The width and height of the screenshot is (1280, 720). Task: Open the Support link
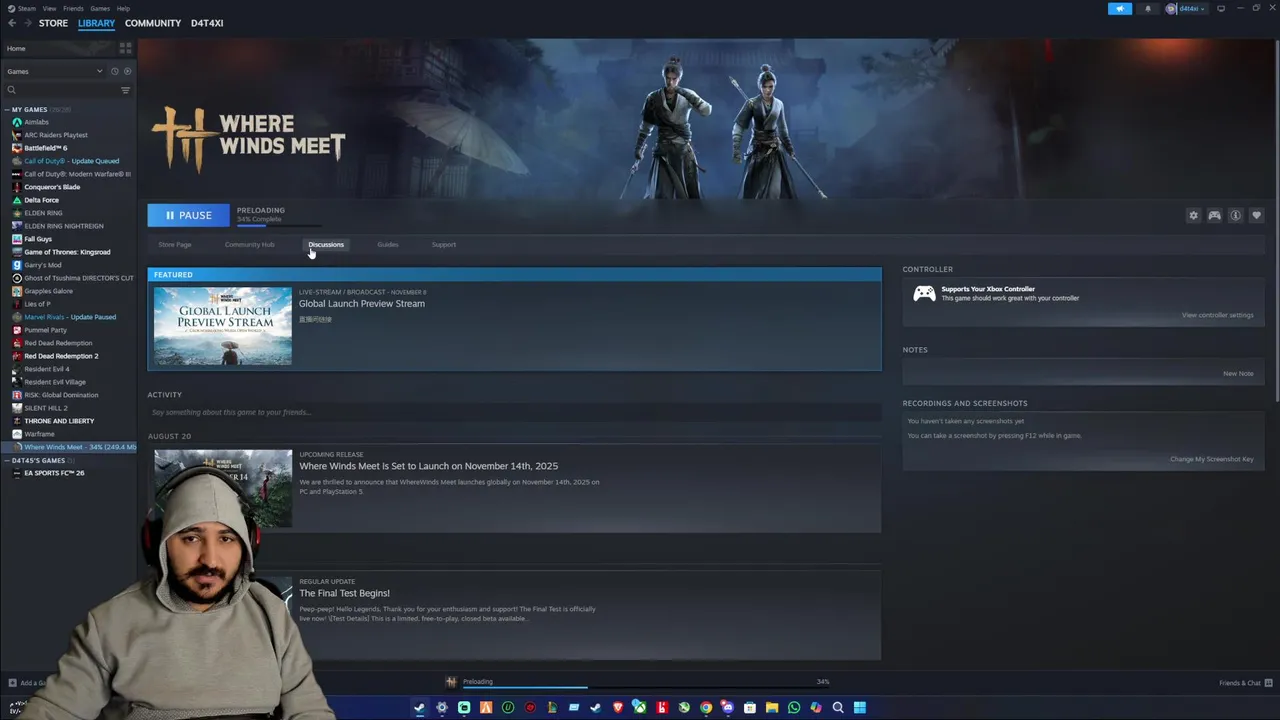tap(444, 244)
